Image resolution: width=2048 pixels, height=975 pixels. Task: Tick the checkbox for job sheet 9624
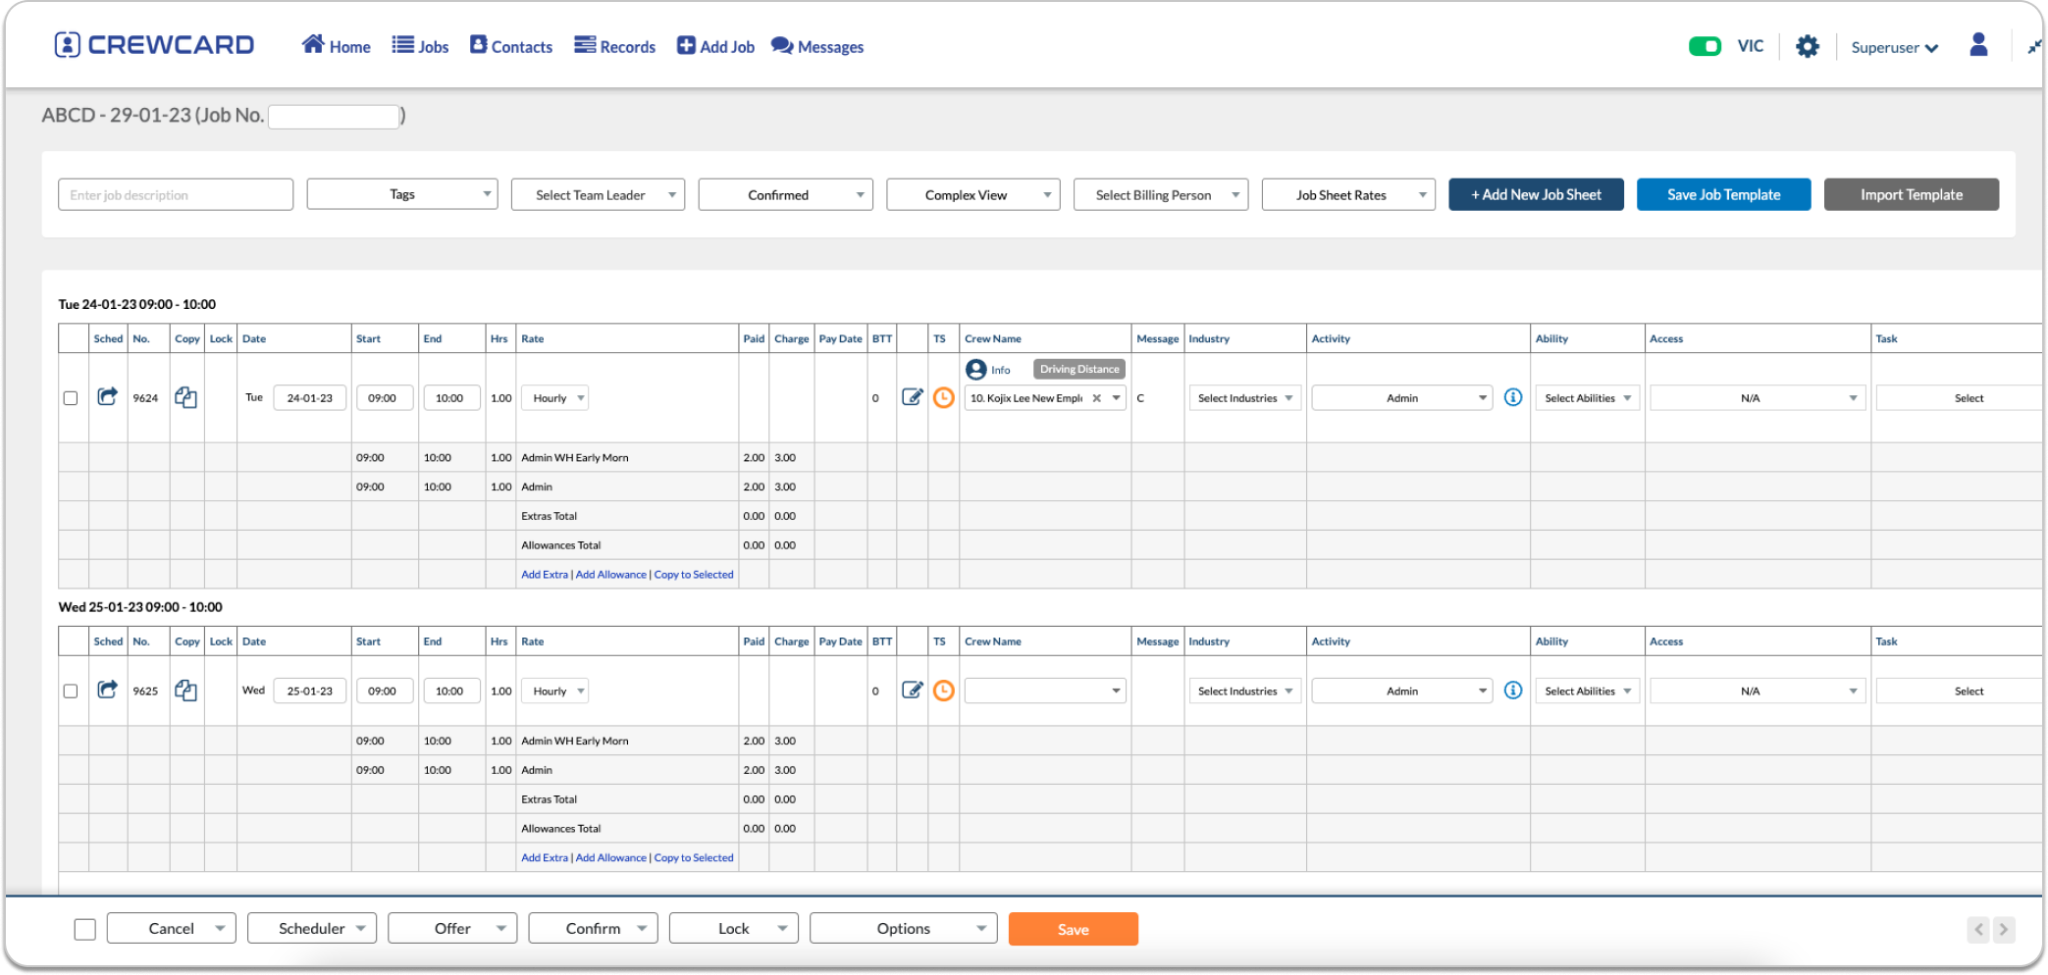(70, 398)
